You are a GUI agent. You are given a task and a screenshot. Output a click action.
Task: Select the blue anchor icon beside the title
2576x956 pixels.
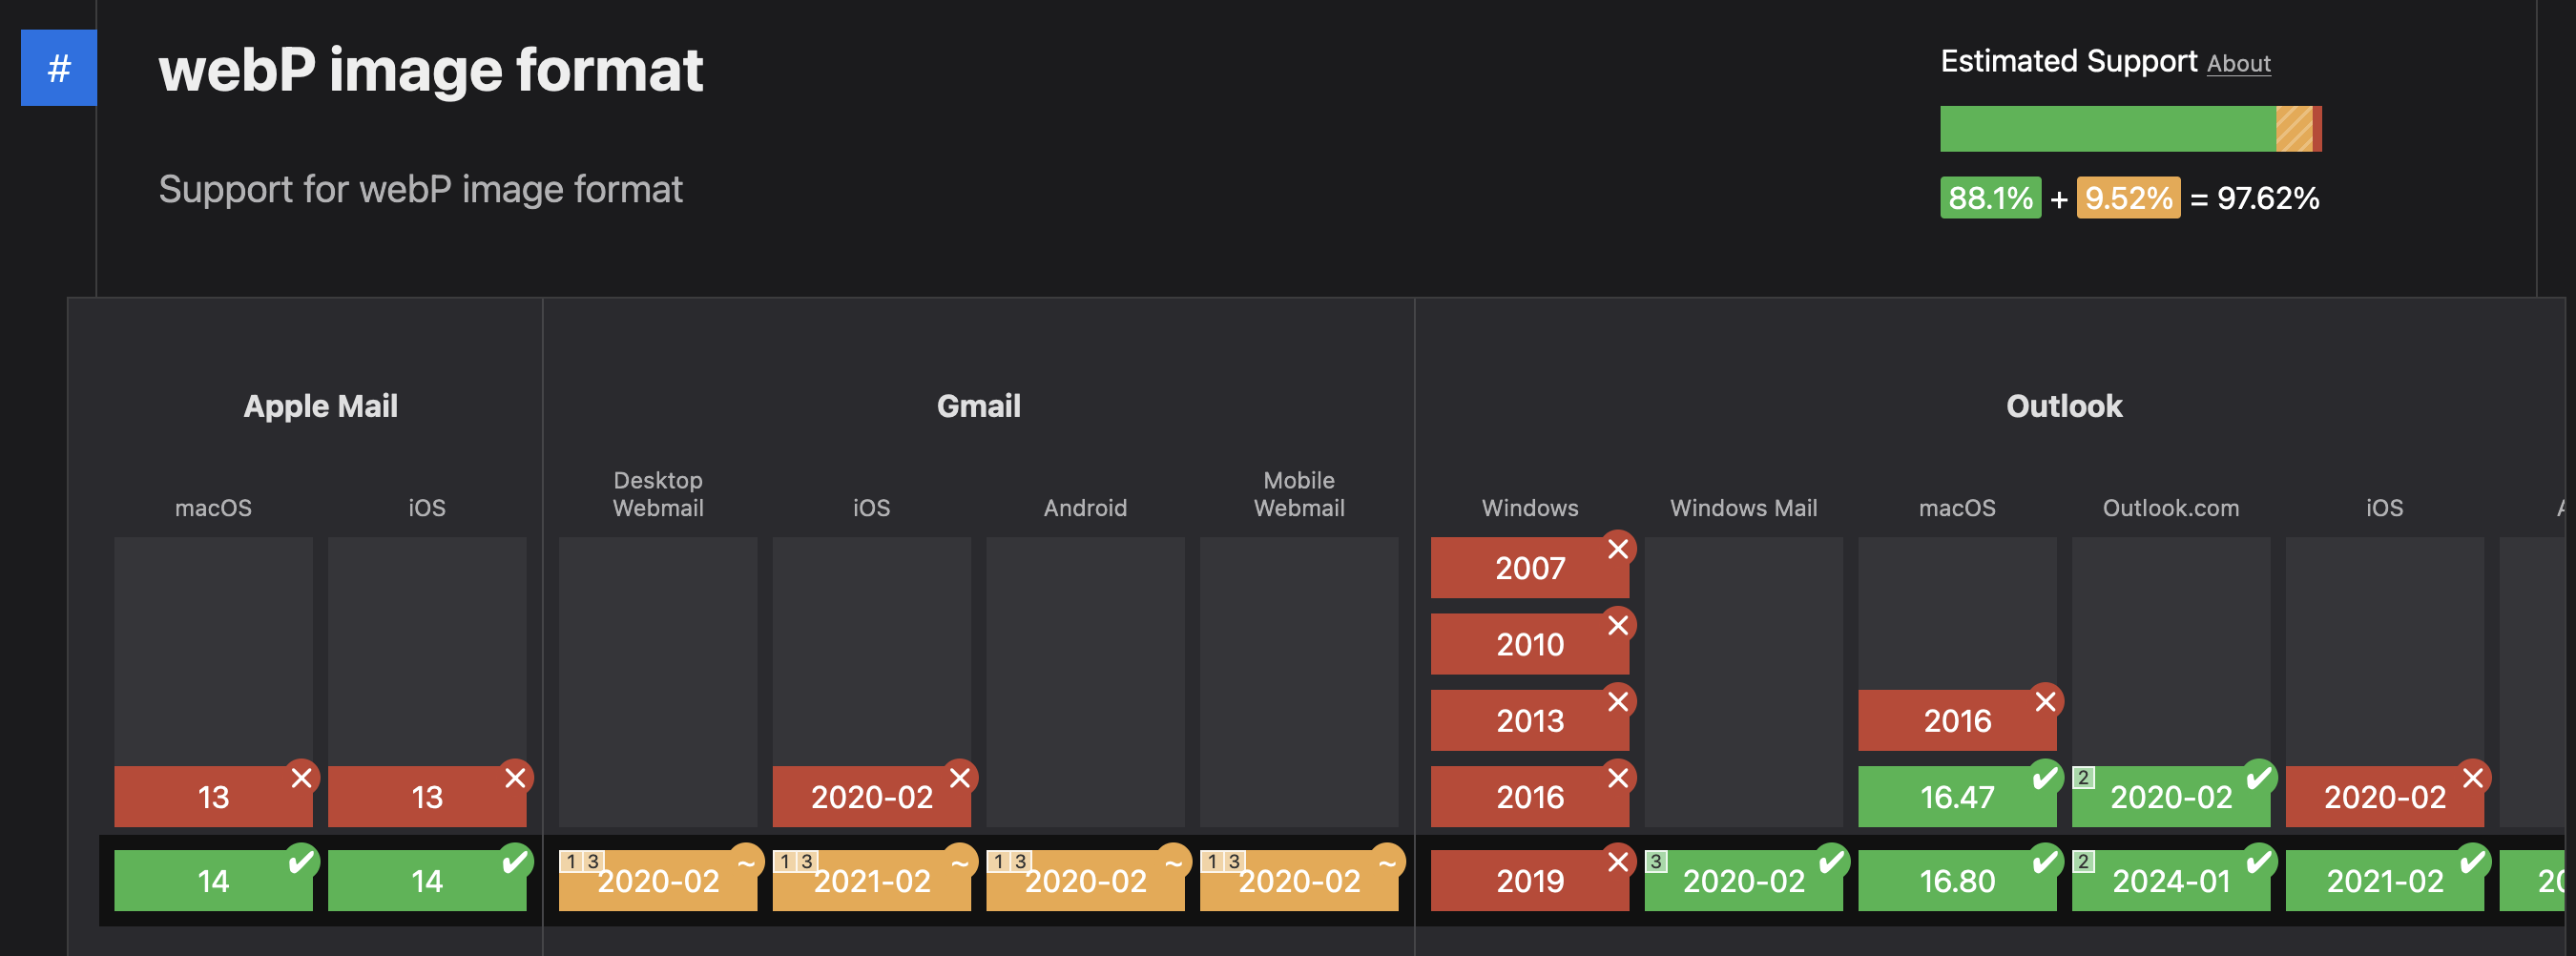[x=57, y=67]
